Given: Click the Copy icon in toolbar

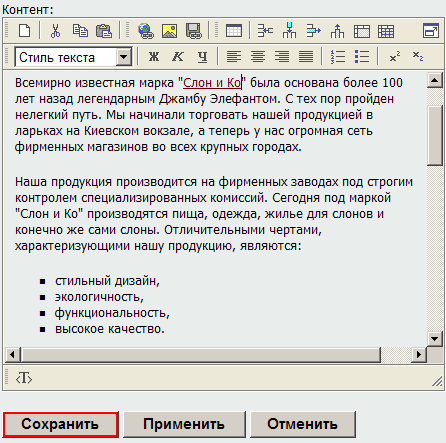Looking at the screenshot, I should tap(80, 31).
